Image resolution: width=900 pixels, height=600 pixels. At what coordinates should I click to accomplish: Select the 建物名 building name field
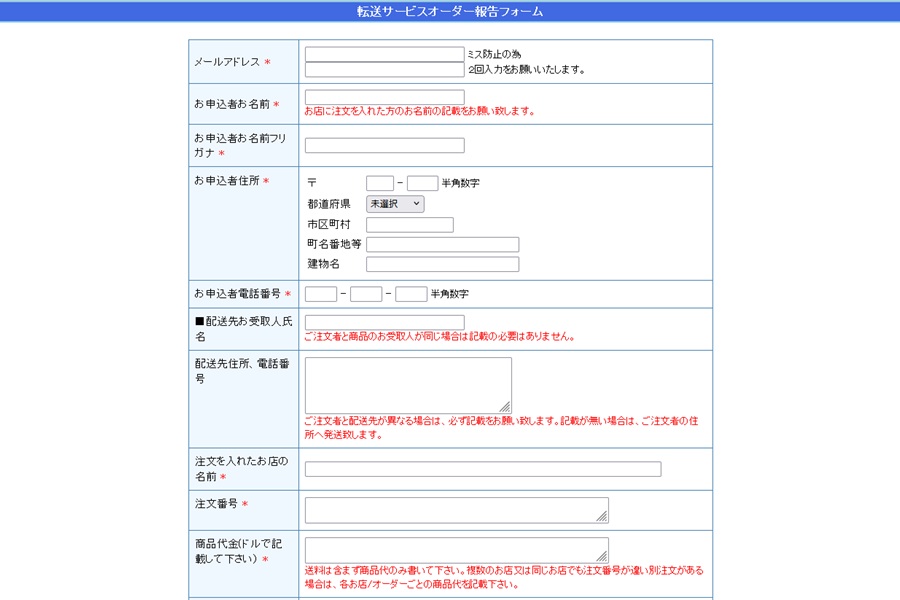coord(442,265)
